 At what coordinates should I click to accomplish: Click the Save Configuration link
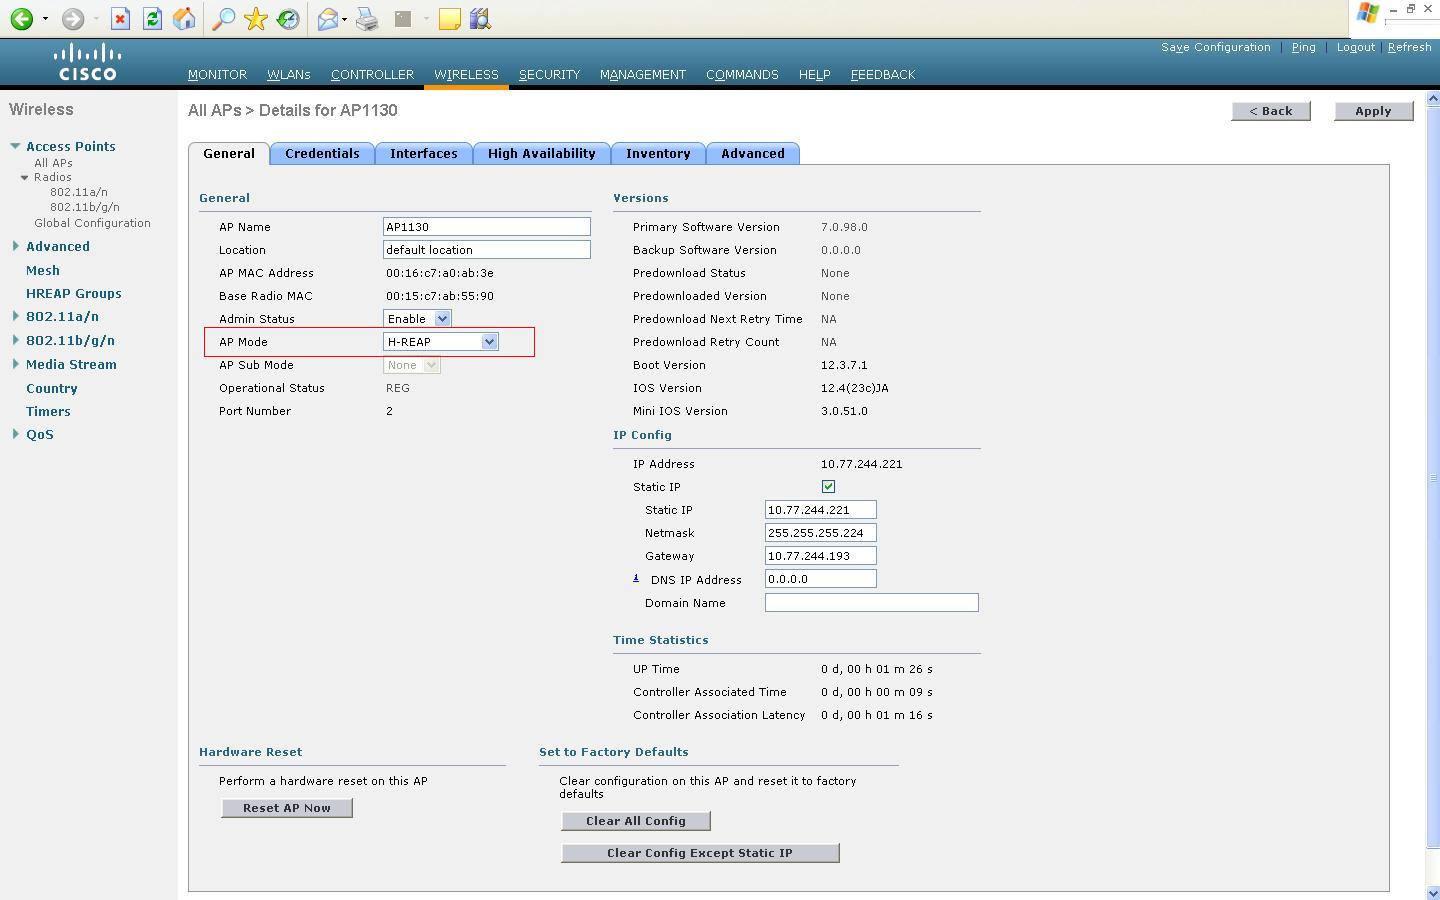(x=1215, y=47)
